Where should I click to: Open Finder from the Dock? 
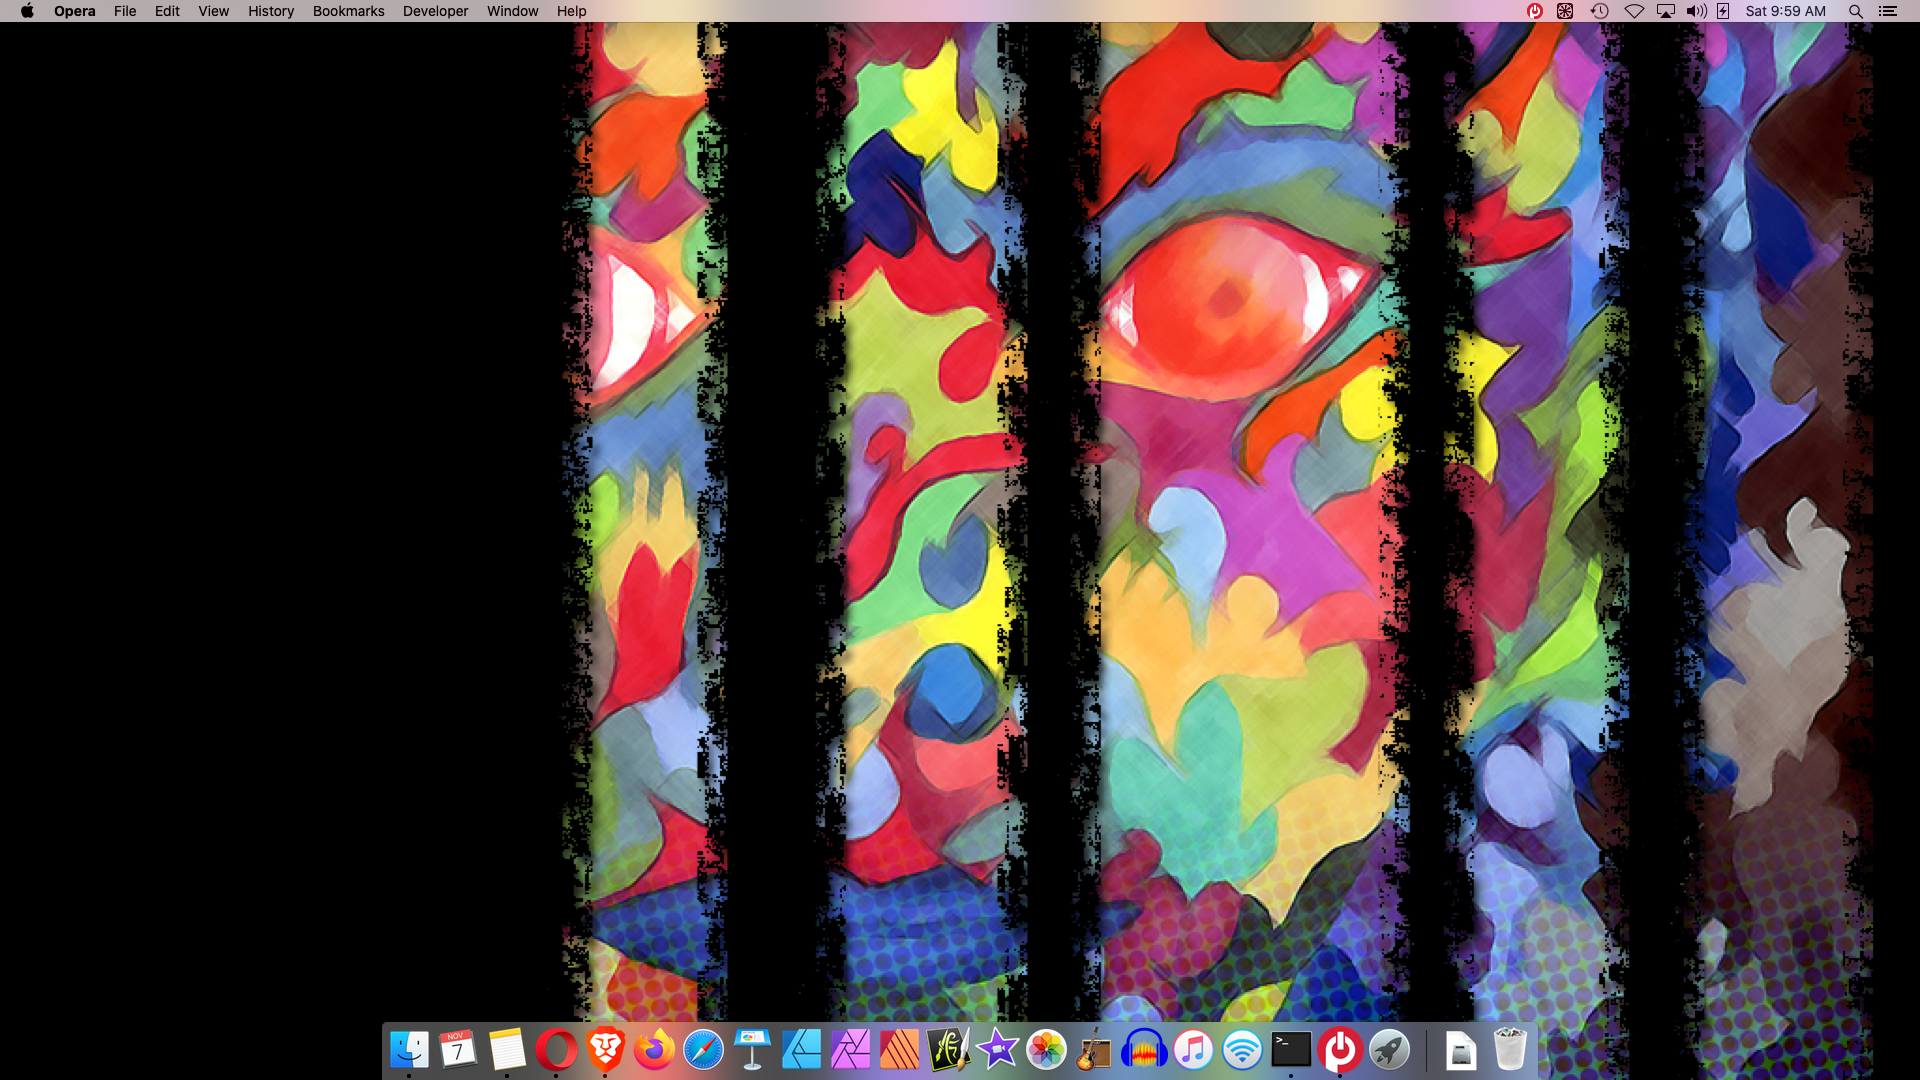(x=409, y=1050)
